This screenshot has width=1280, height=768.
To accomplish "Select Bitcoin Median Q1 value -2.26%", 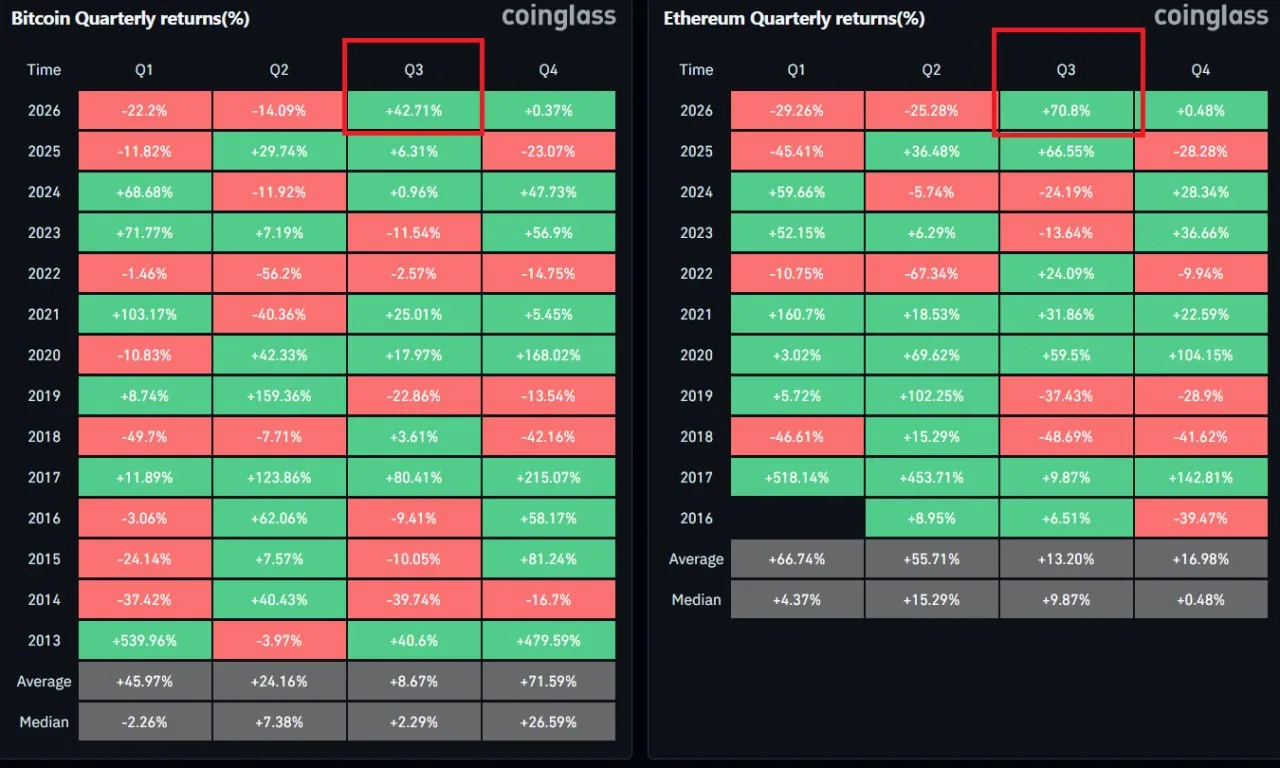I will point(144,722).
